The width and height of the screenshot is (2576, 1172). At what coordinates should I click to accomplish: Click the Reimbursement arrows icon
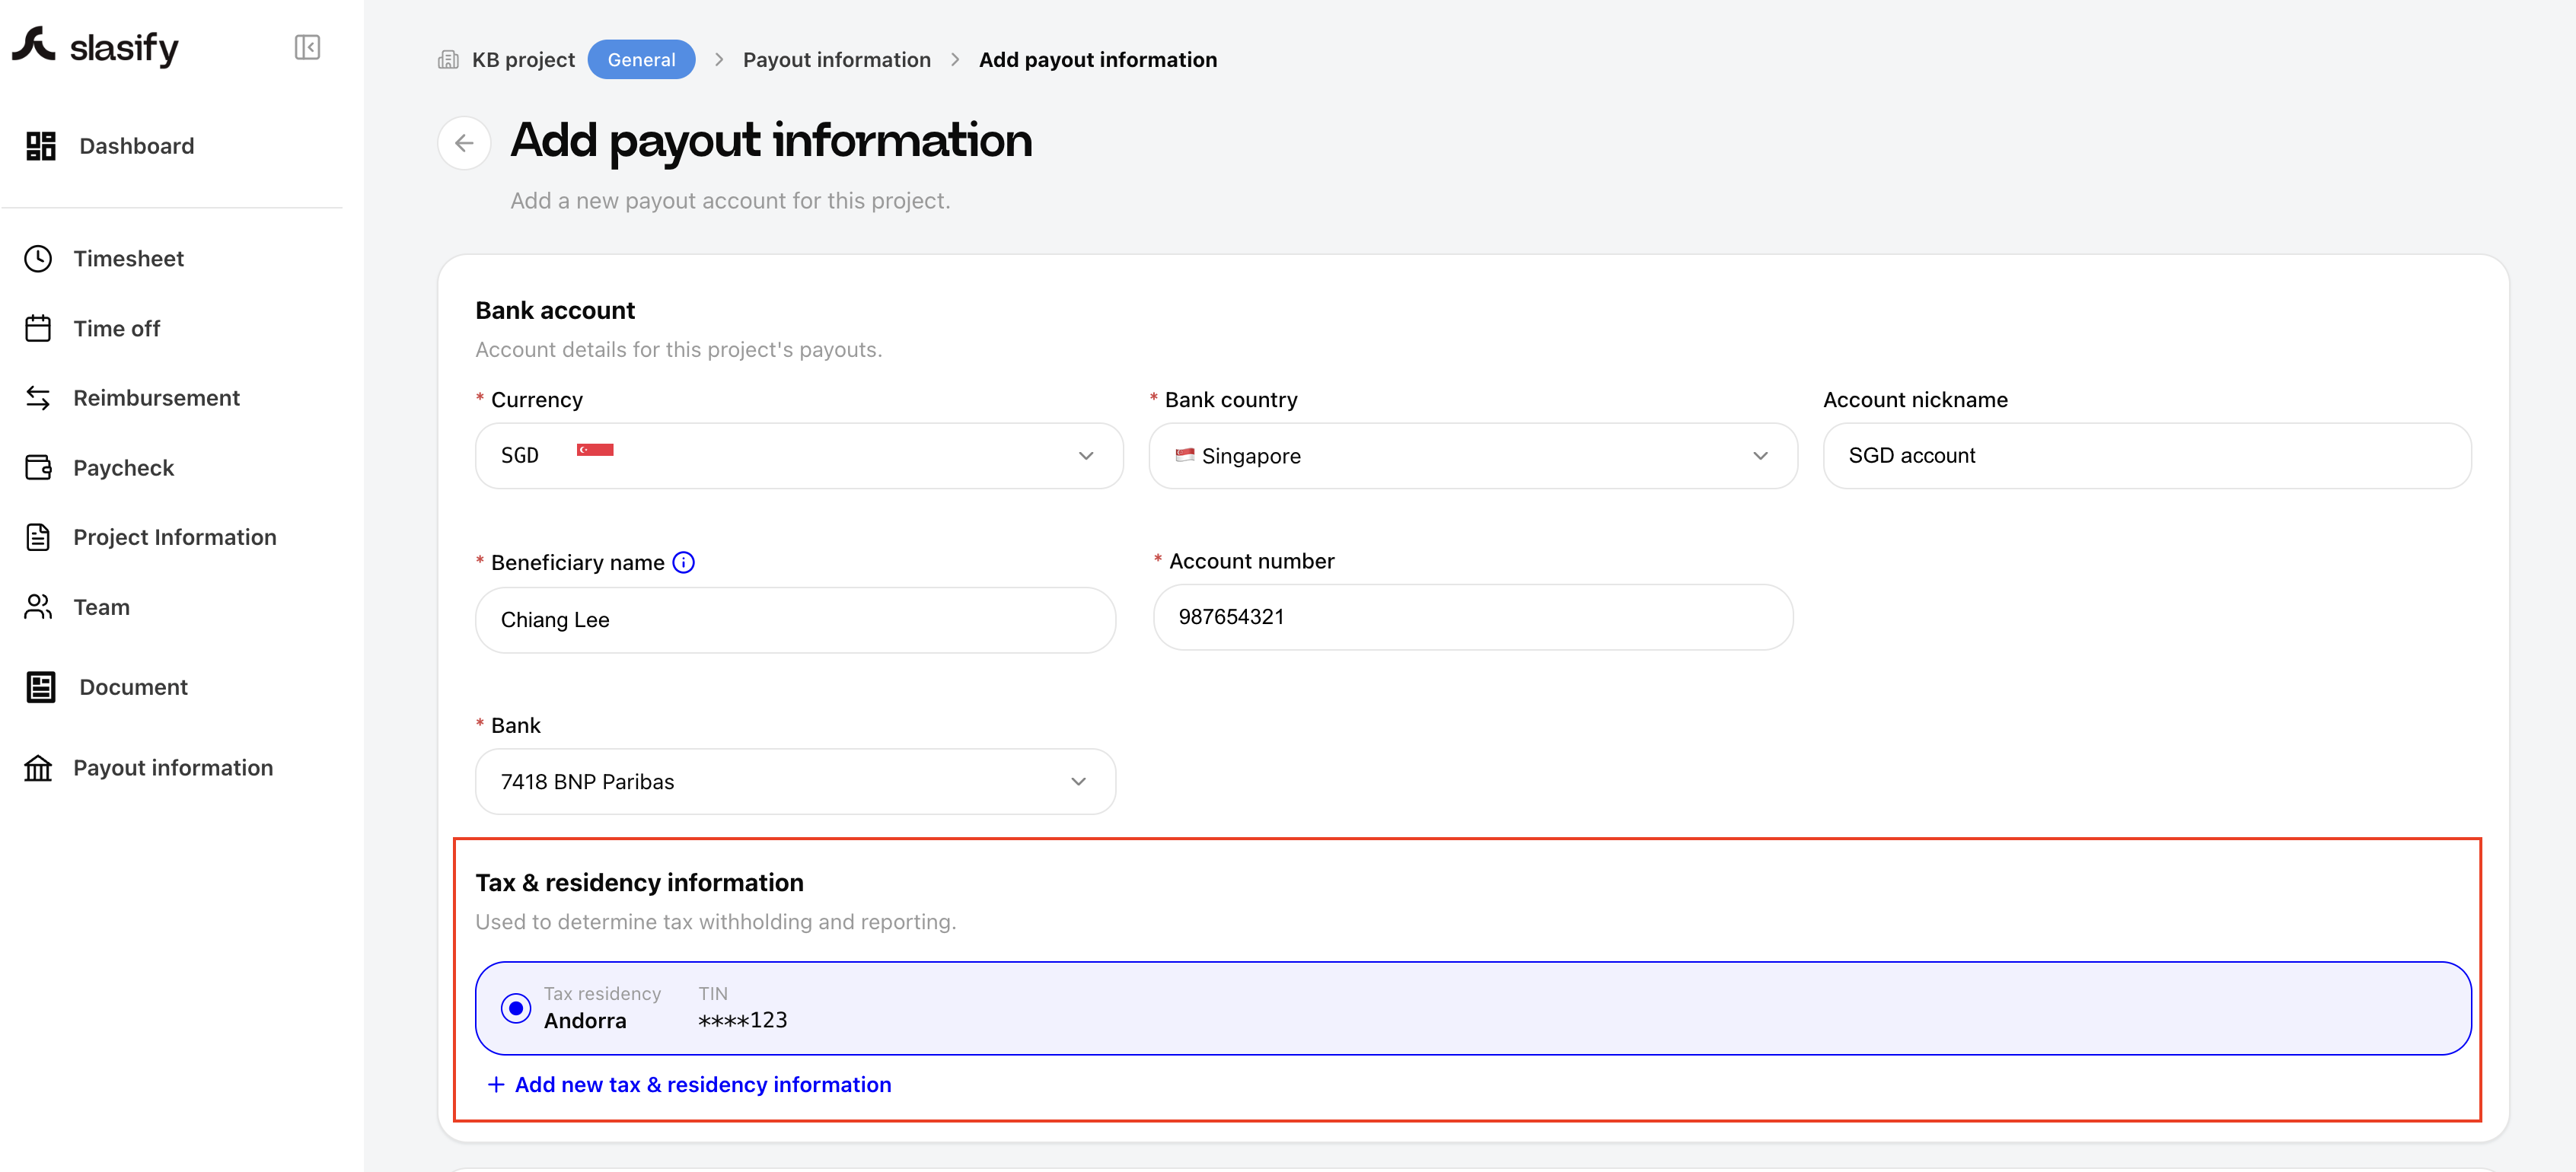(x=38, y=398)
